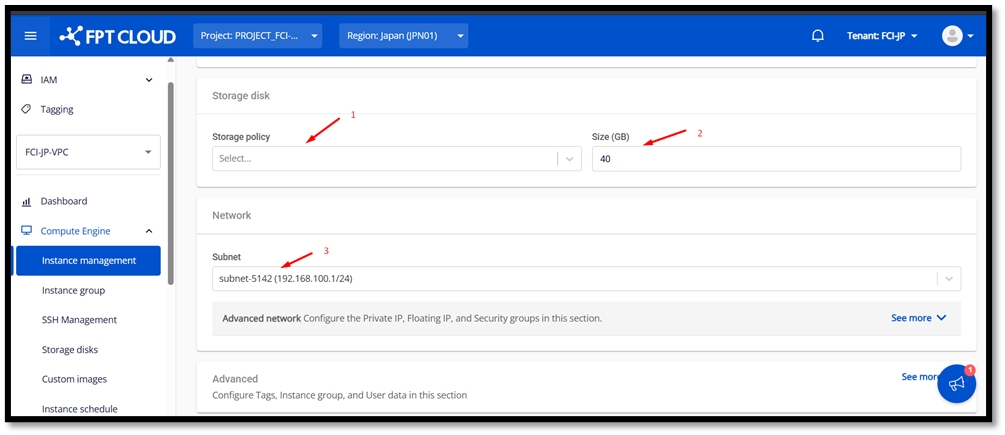Expand Advanced network with See more
The height and width of the screenshot is (435, 1005).
918,318
